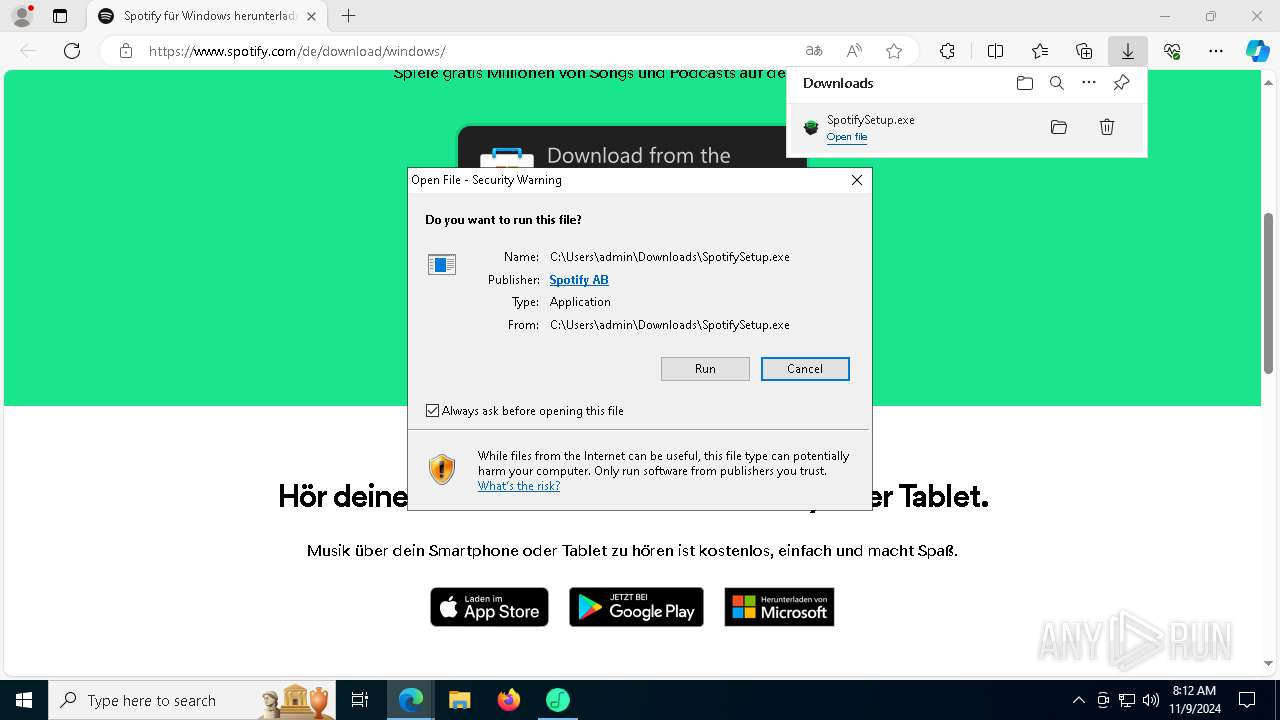Open the Copilot sidebar icon
Screen dimensions: 1280x720
click(x=1257, y=51)
